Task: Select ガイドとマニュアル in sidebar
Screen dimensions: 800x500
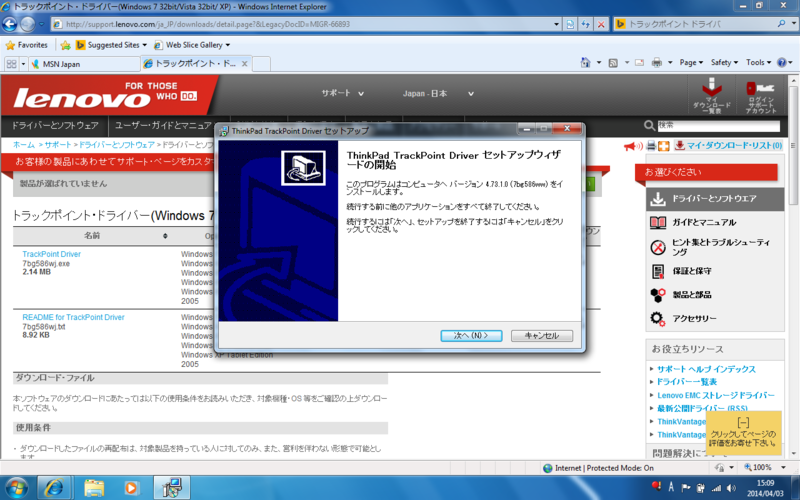Action: pos(715,222)
